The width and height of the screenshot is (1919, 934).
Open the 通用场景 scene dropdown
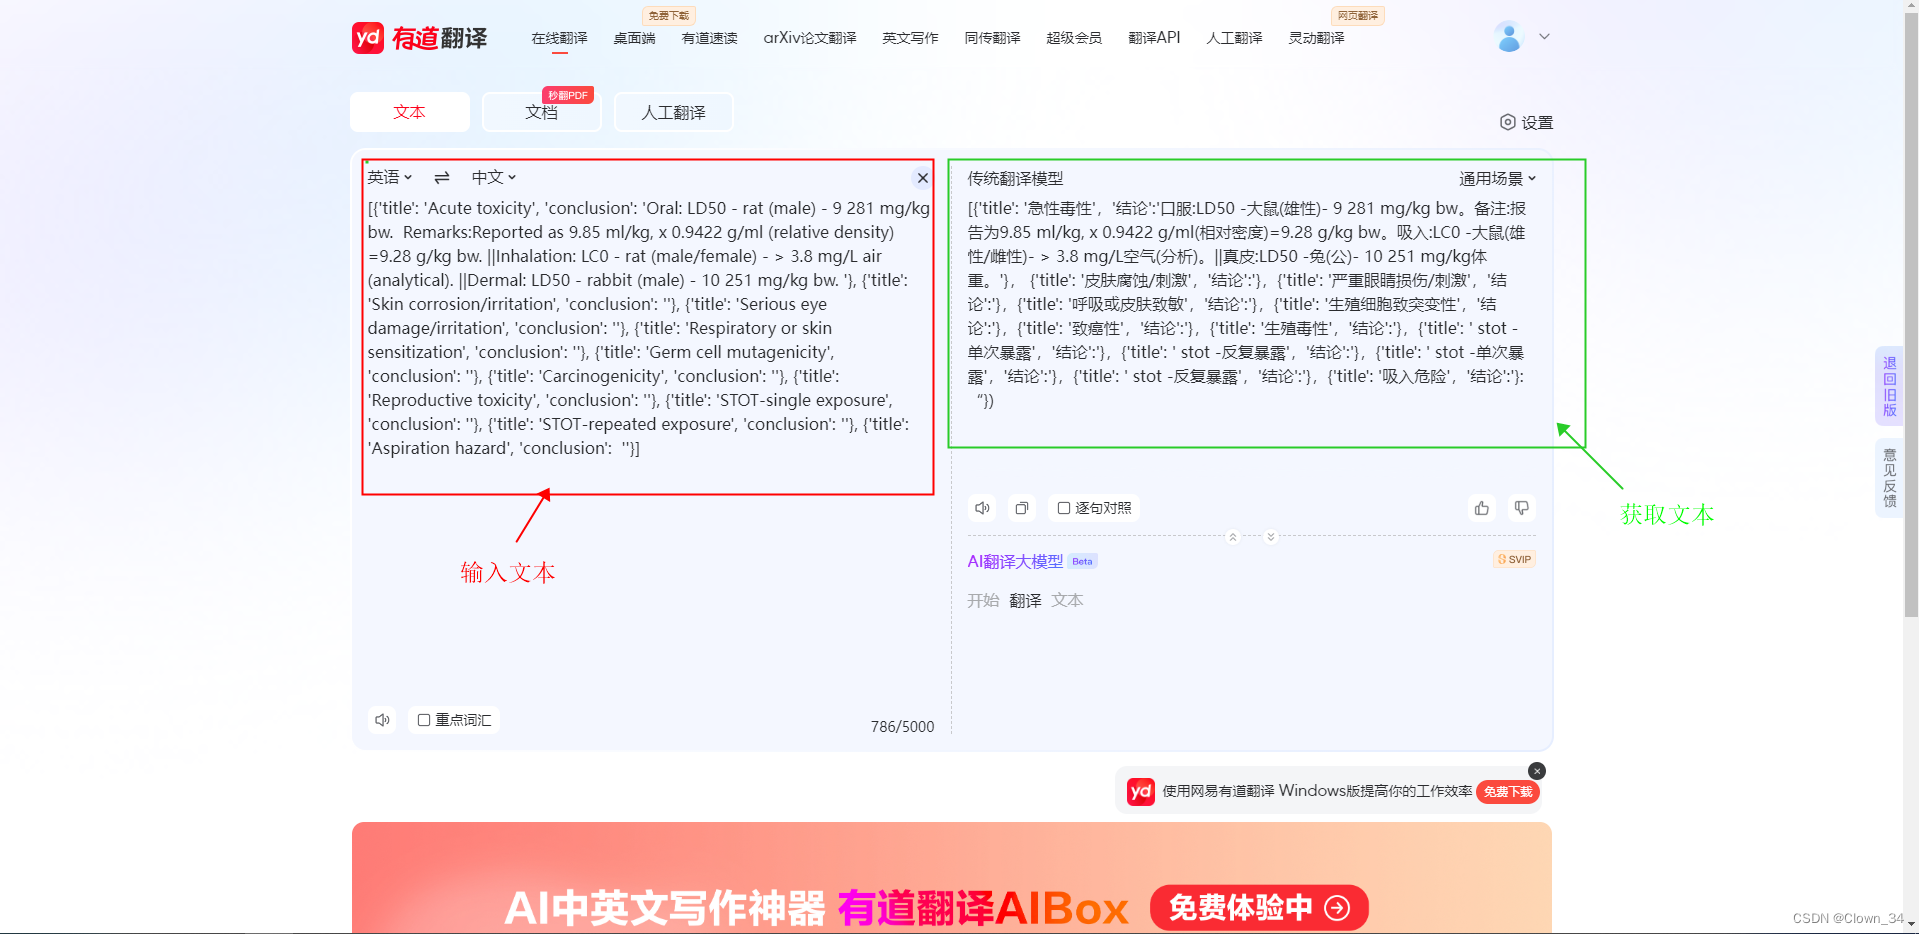(x=1496, y=178)
